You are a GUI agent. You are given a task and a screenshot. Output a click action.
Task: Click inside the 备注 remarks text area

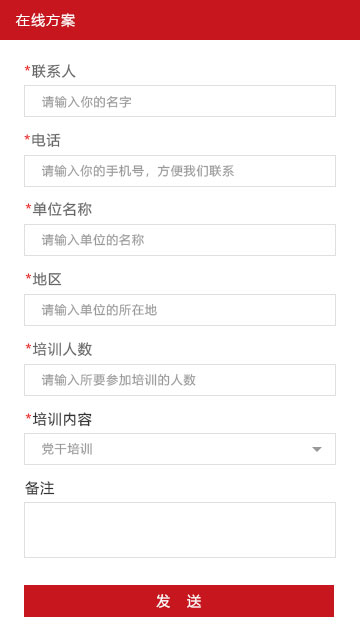pyautogui.click(x=180, y=530)
